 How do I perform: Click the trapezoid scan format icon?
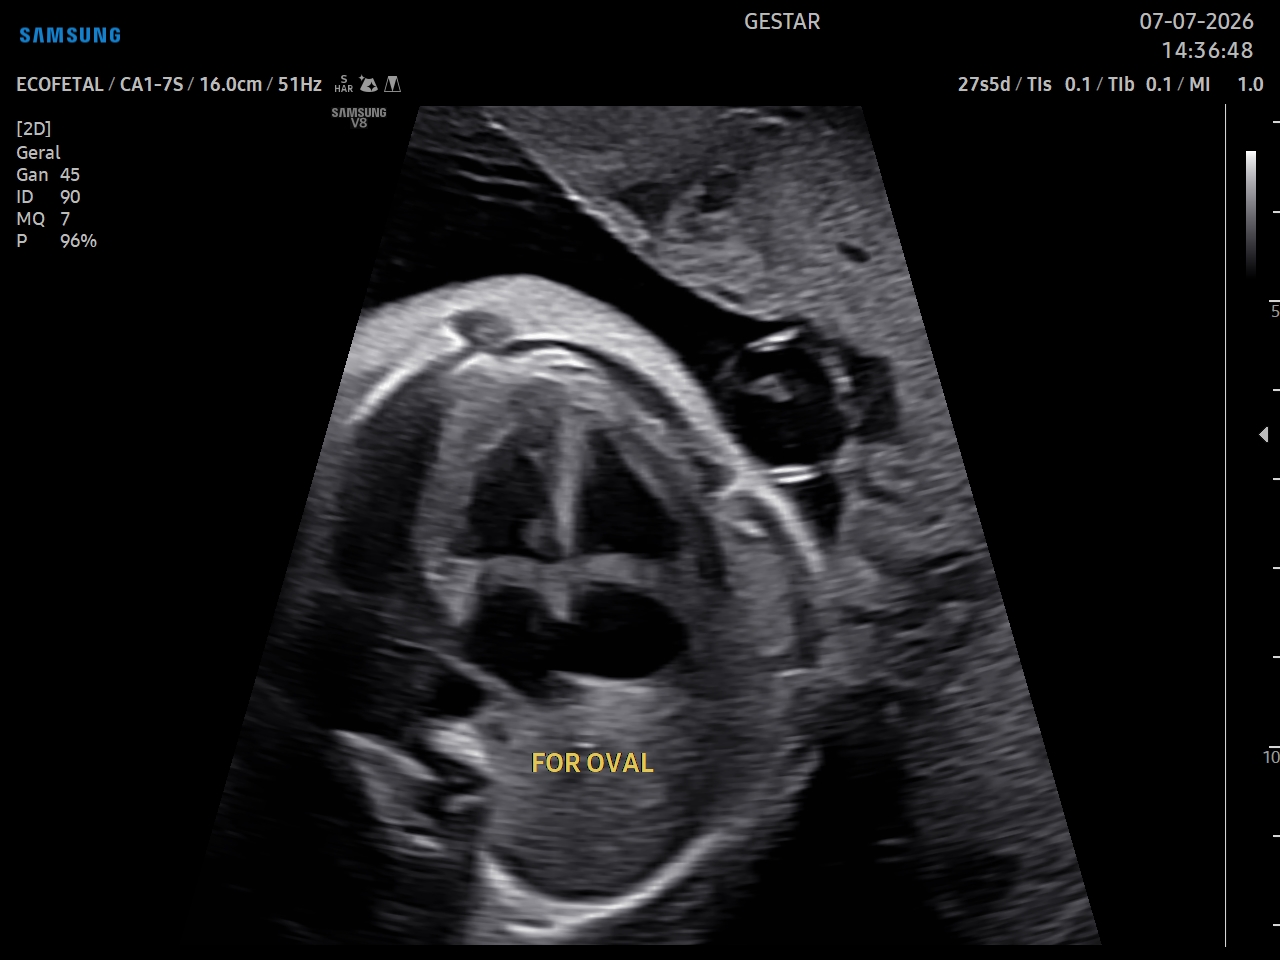tap(393, 84)
